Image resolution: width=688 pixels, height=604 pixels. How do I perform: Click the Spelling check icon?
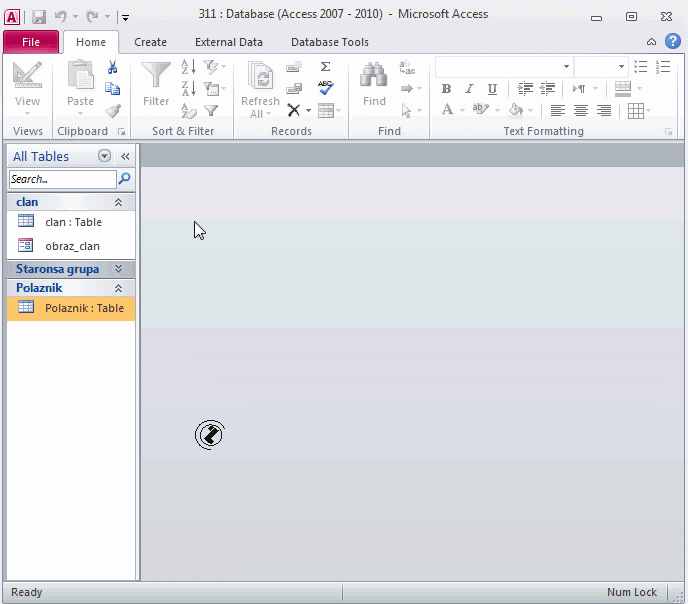tap(325, 88)
